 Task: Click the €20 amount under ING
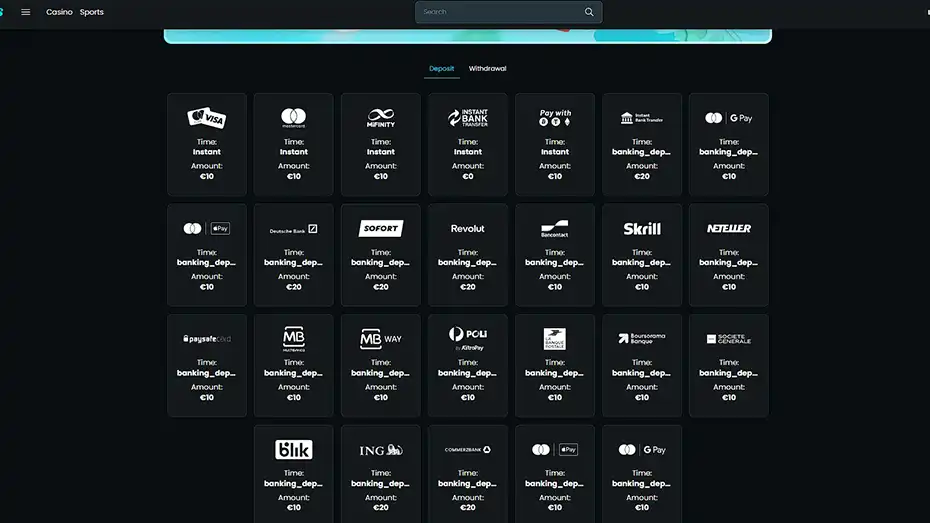[381, 508]
